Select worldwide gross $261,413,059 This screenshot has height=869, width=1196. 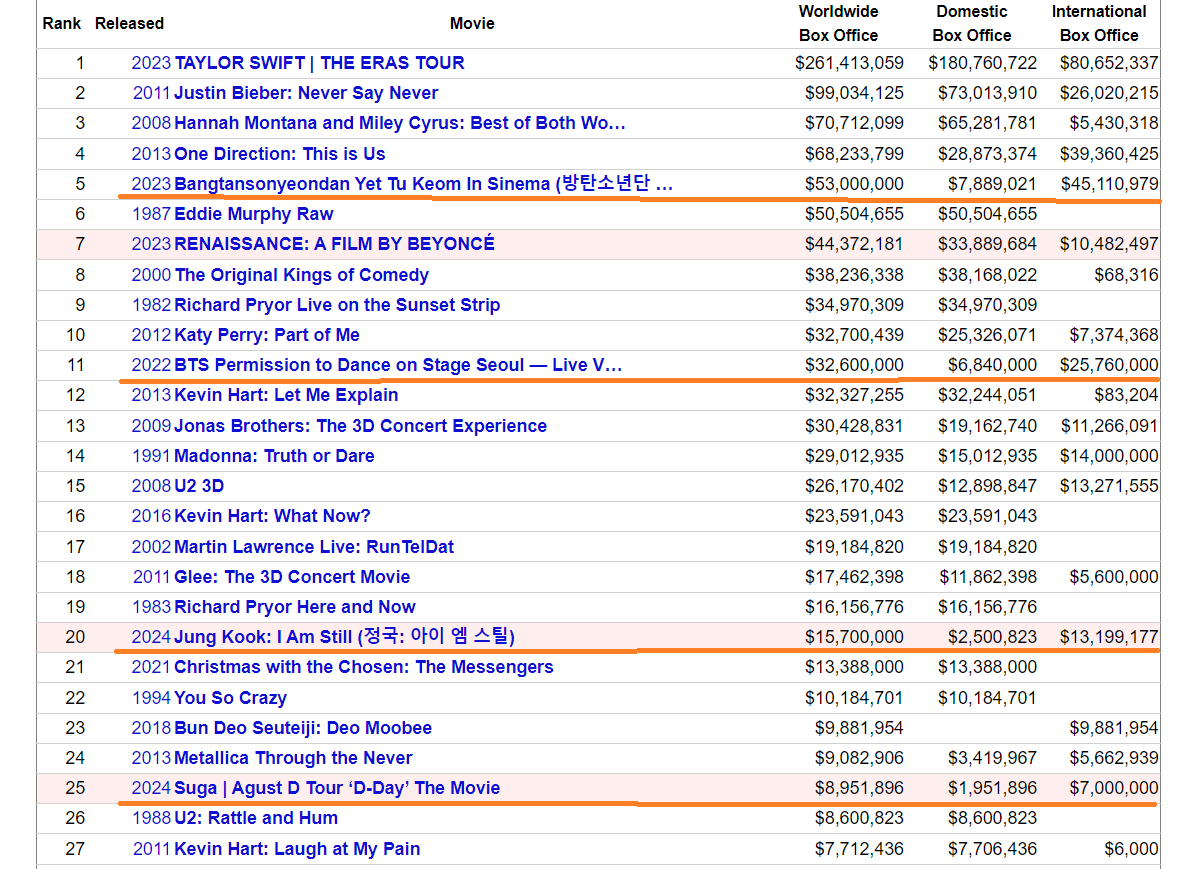[849, 63]
